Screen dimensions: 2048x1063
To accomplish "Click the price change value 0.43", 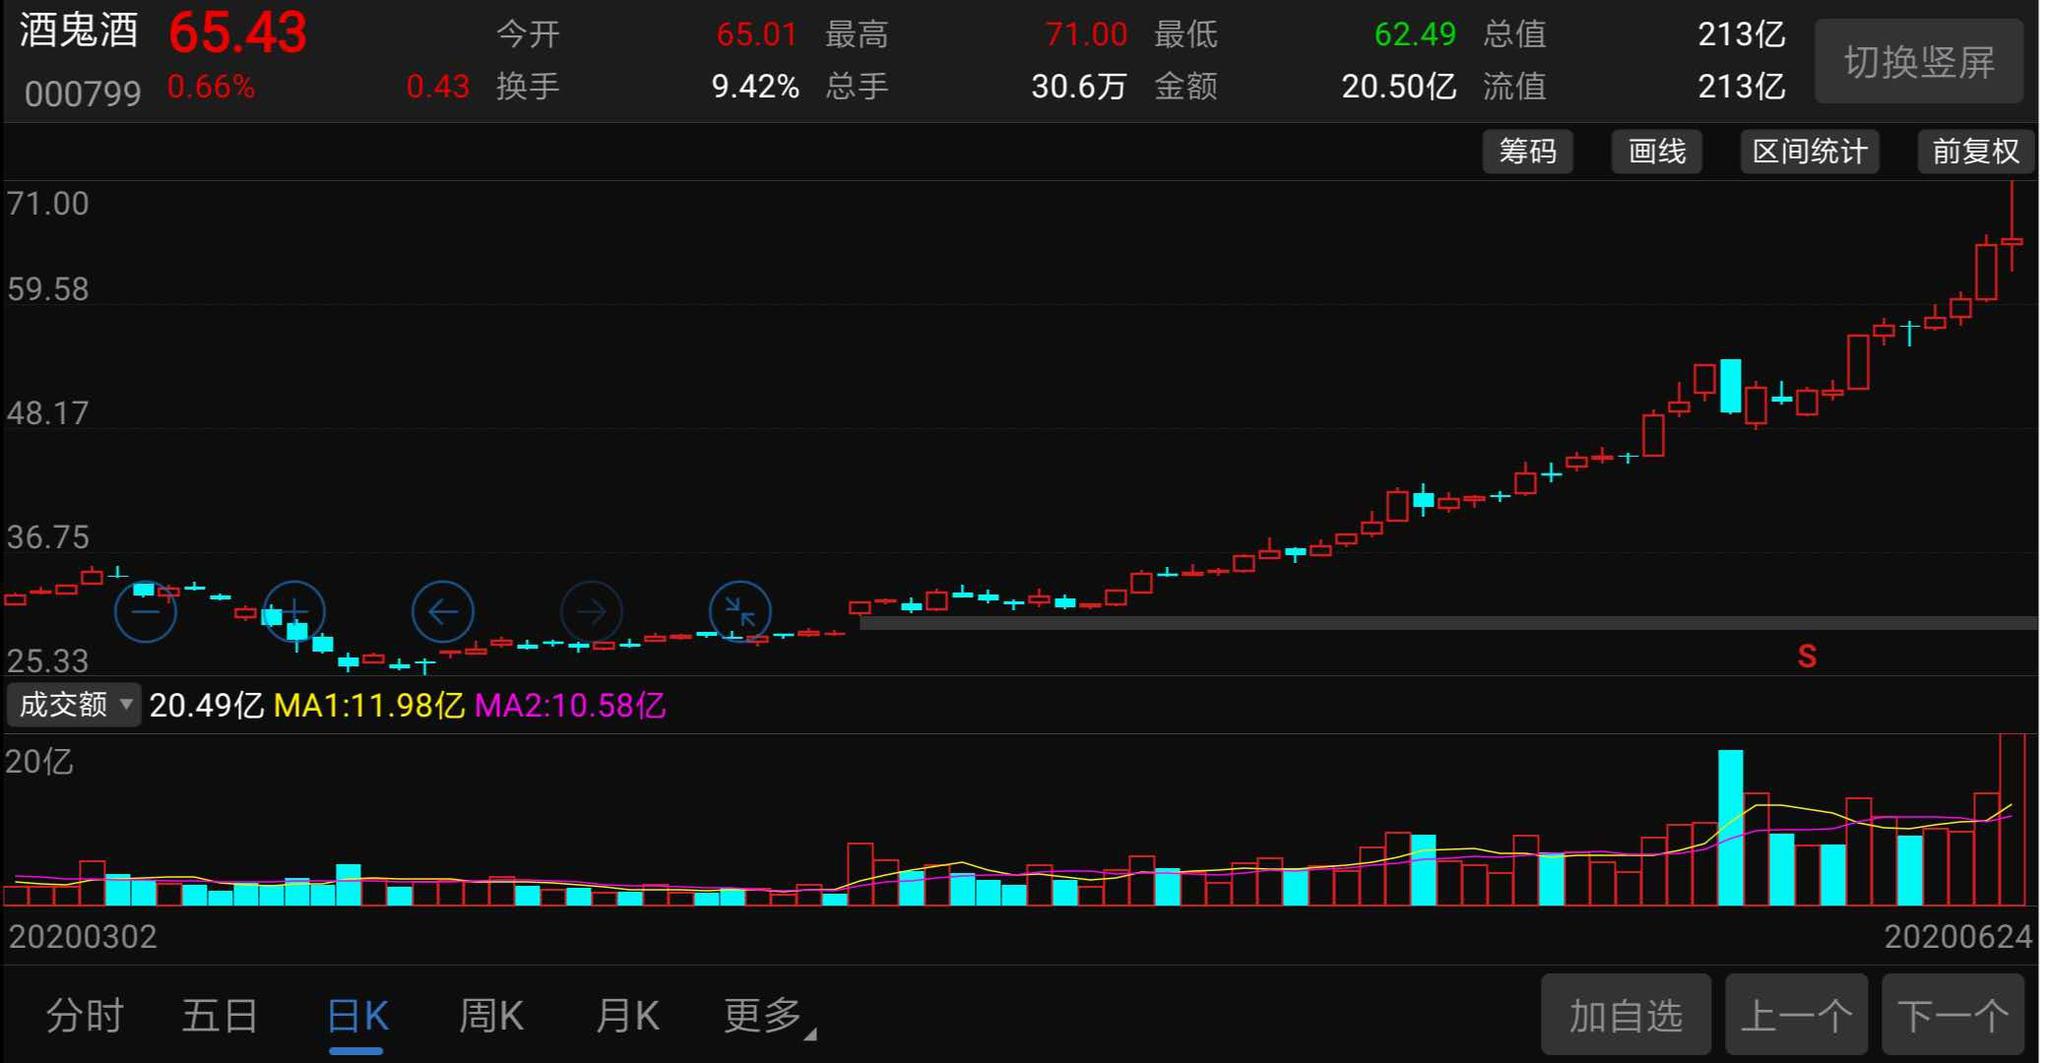I will [438, 87].
